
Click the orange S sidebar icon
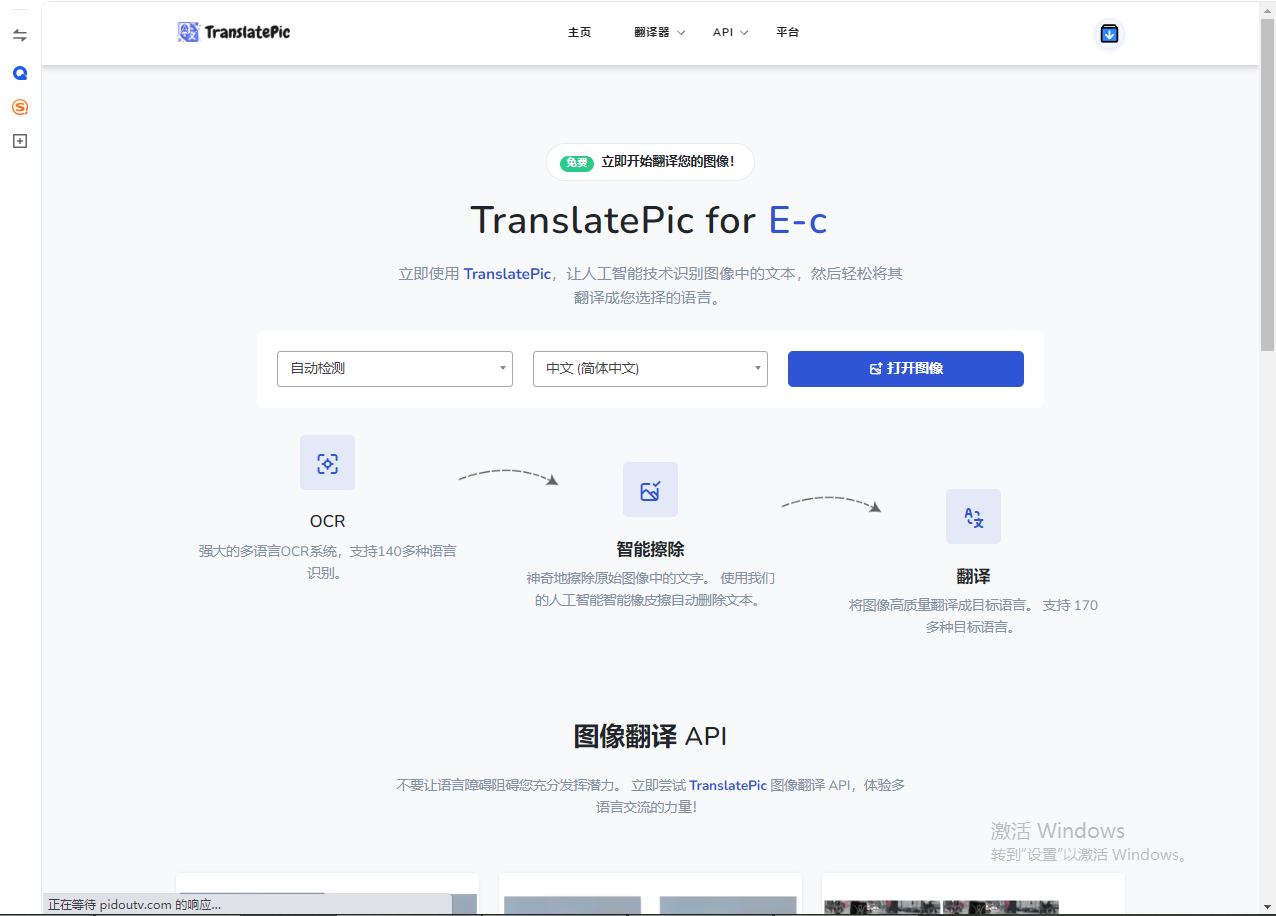click(20, 107)
